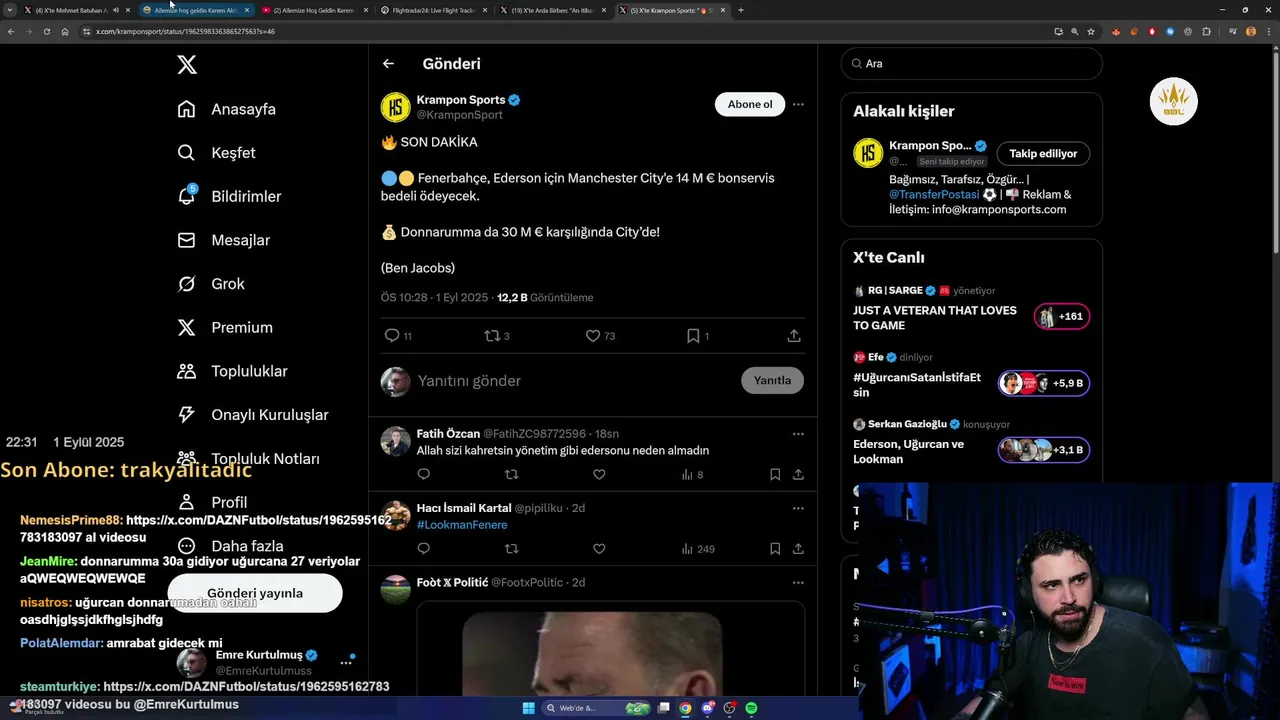This screenshot has width=1280, height=720.
Task: View analytics showing 249 on Hacı İsmail Kartal's reply
Action: (698, 549)
